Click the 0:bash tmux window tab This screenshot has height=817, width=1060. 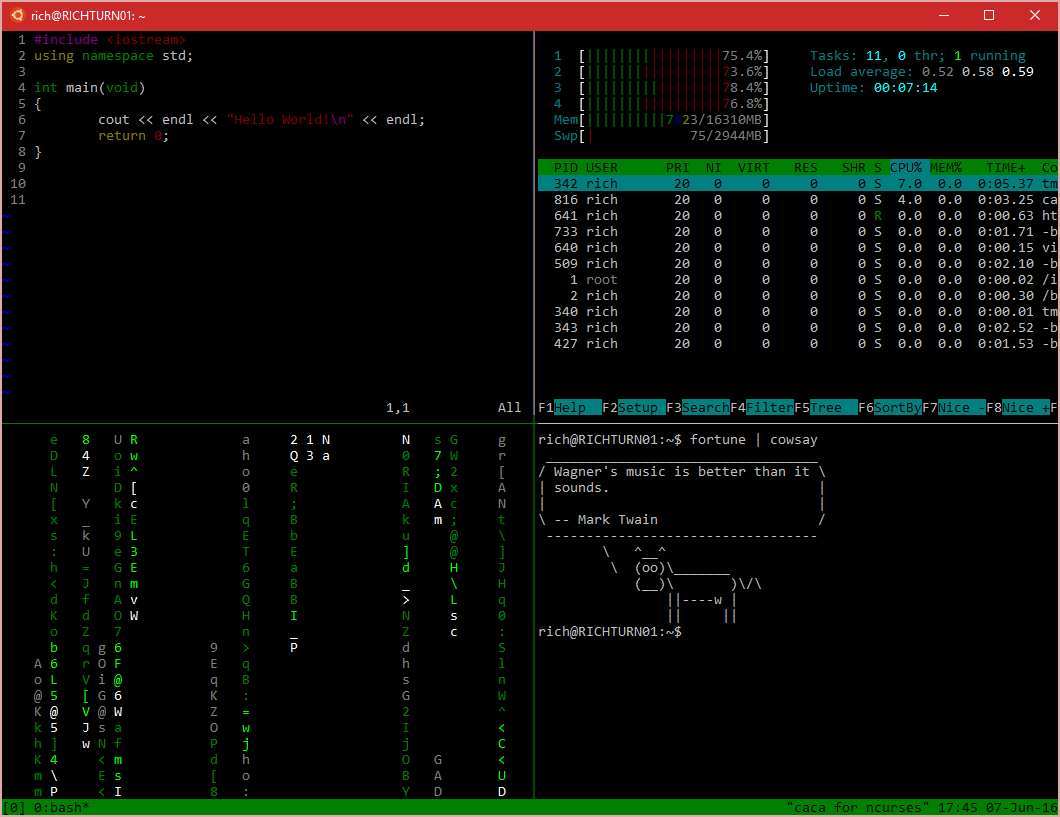pyautogui.click(x=62, y=807)
